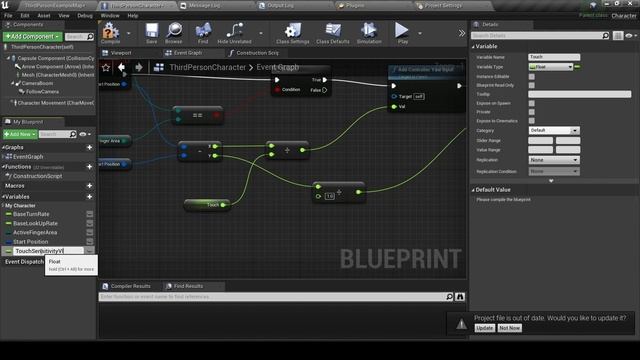Start Play in editor

pyautogui.click(x=402, y=33)
